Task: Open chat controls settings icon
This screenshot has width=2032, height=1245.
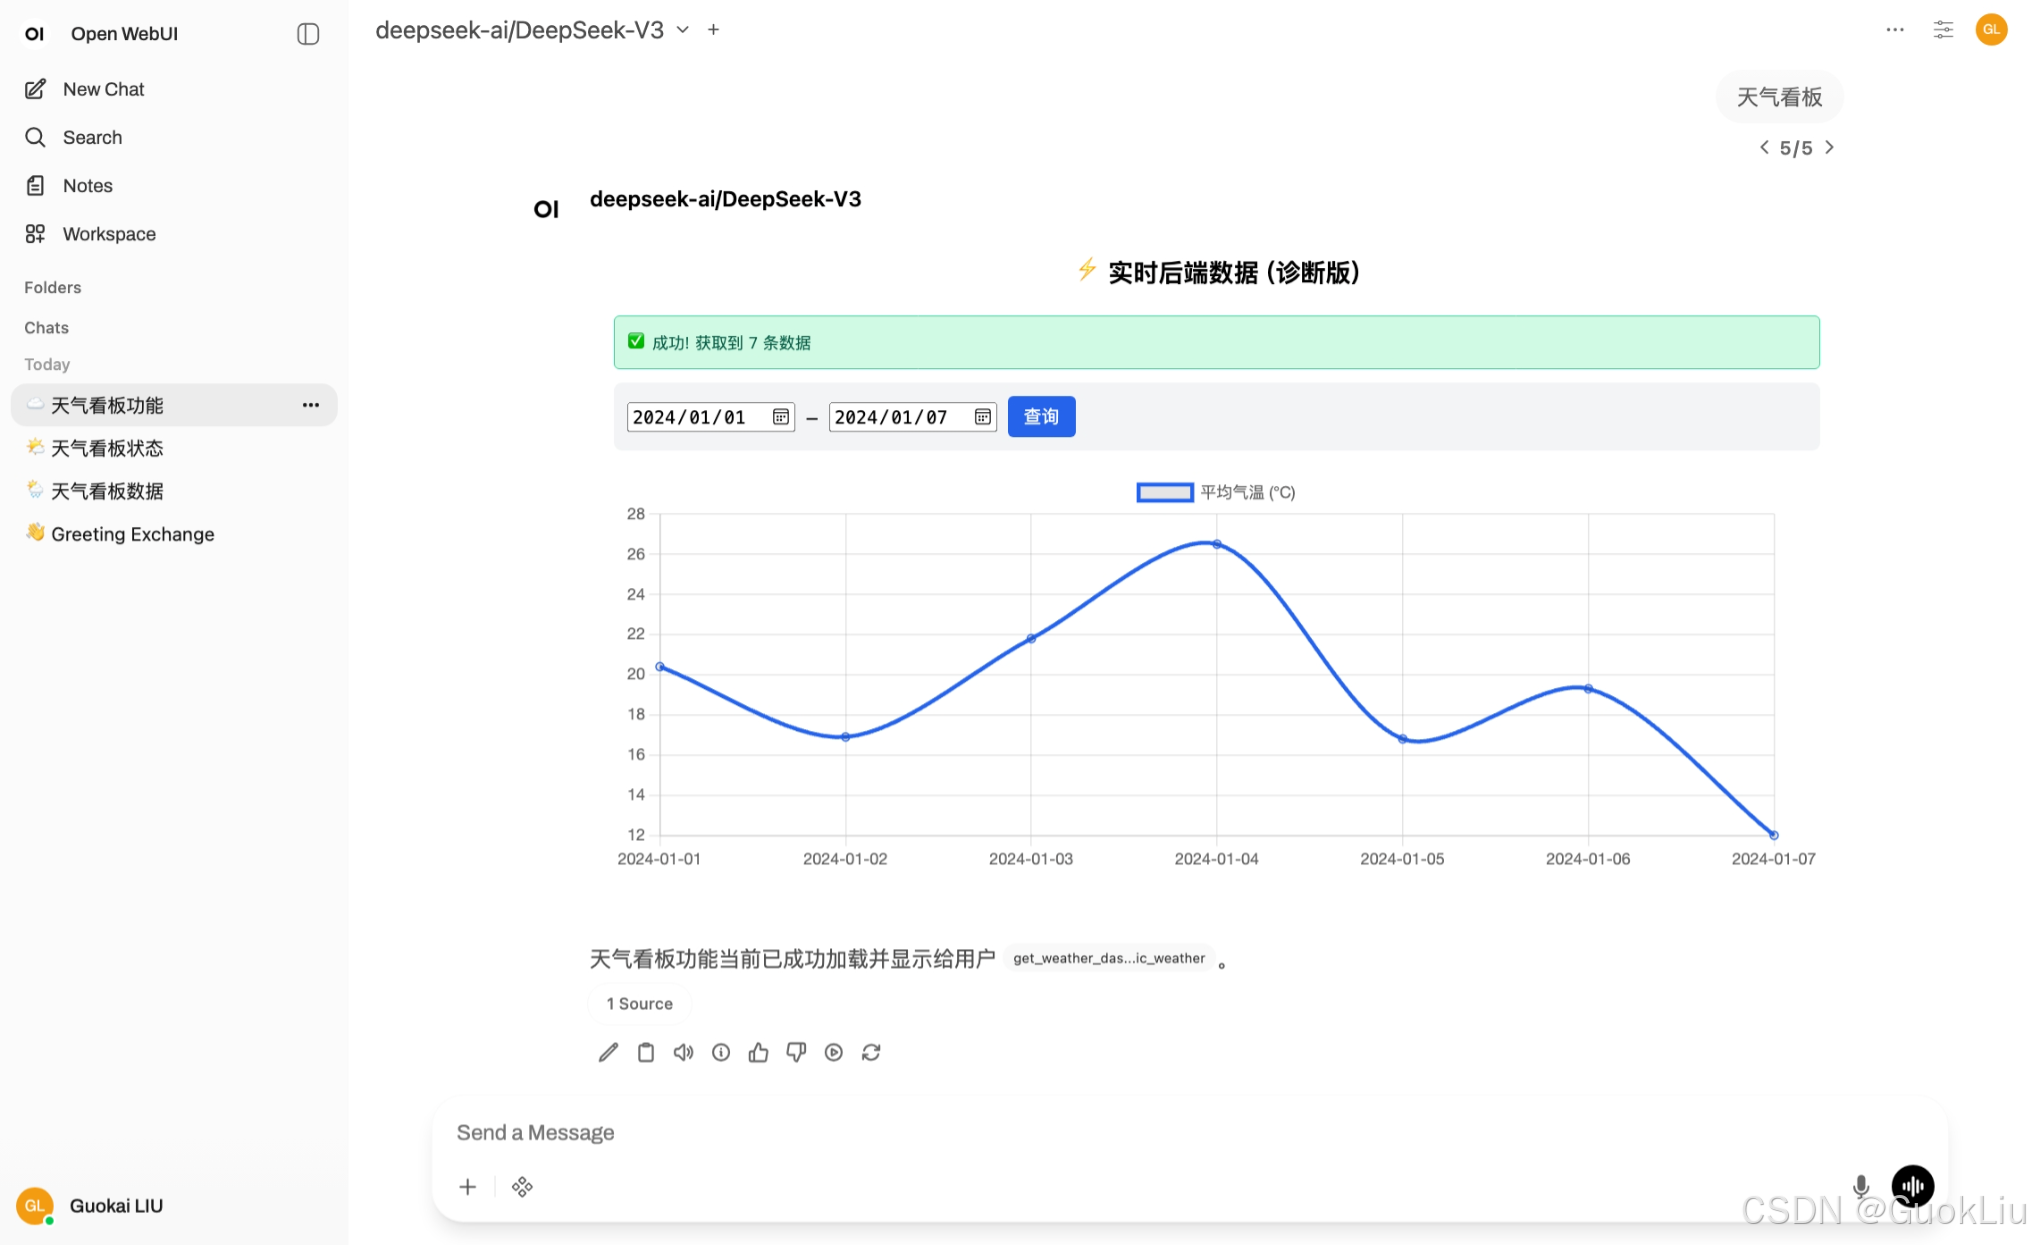Action: (x=1942, y=30)
